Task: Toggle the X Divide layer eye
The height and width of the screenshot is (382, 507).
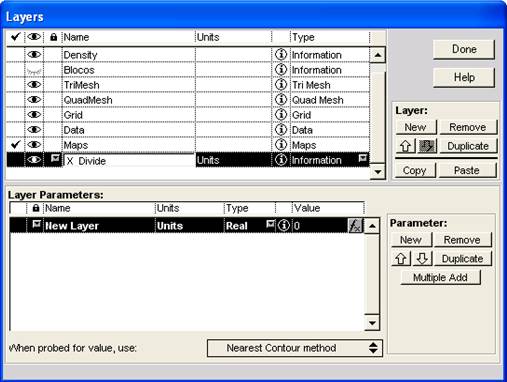Action: tap(34, 160)
